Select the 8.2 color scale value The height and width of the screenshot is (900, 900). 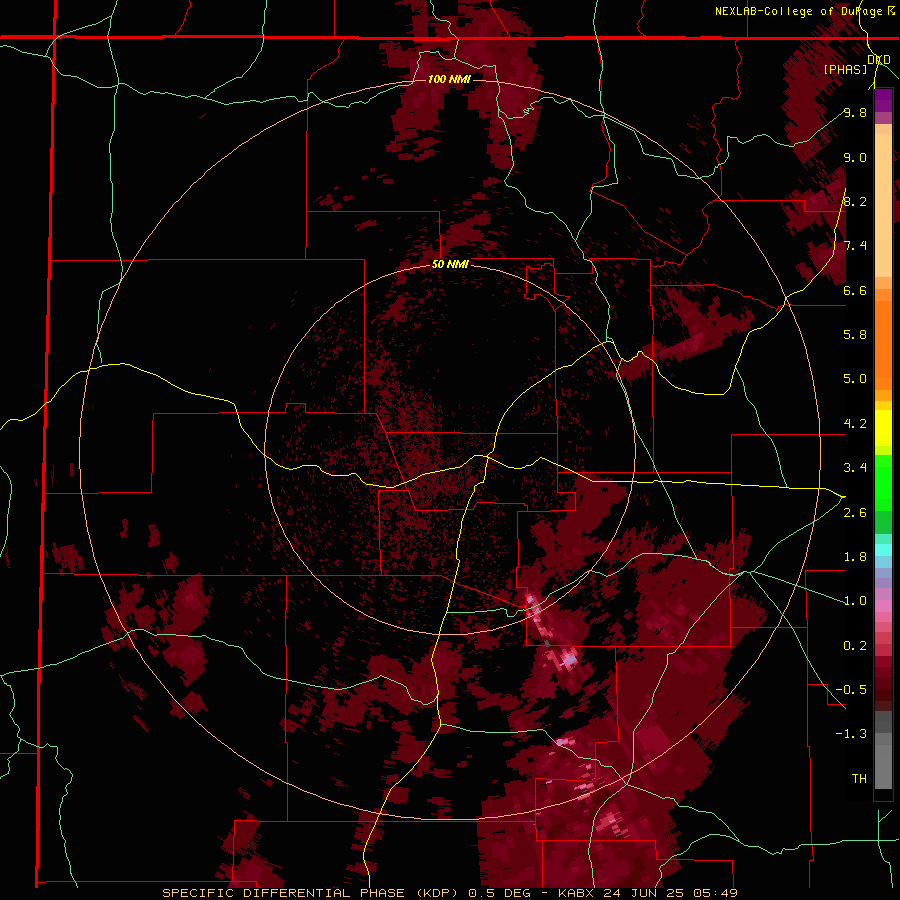point(855,201)
